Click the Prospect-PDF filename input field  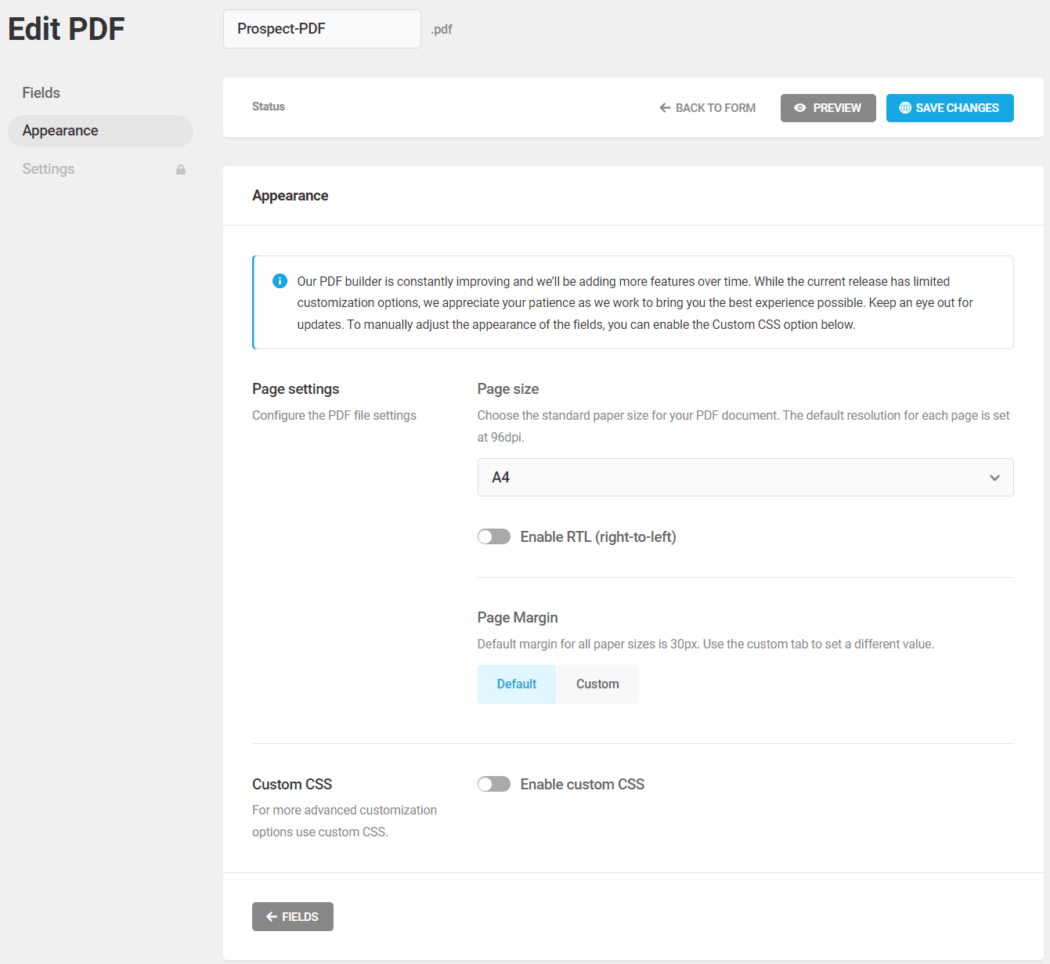321,29
